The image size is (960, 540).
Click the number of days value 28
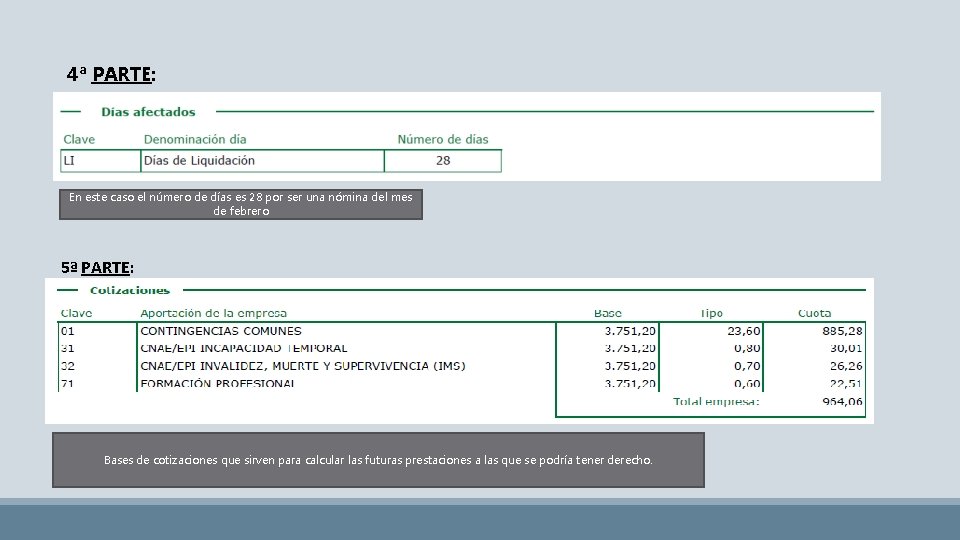(443, 161)
